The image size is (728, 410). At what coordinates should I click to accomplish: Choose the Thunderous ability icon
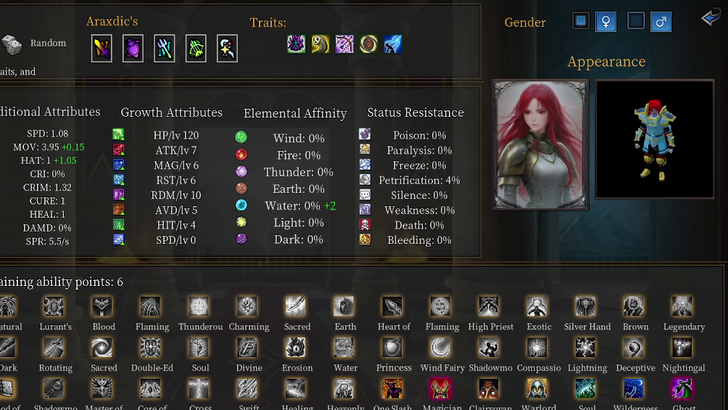198,306
